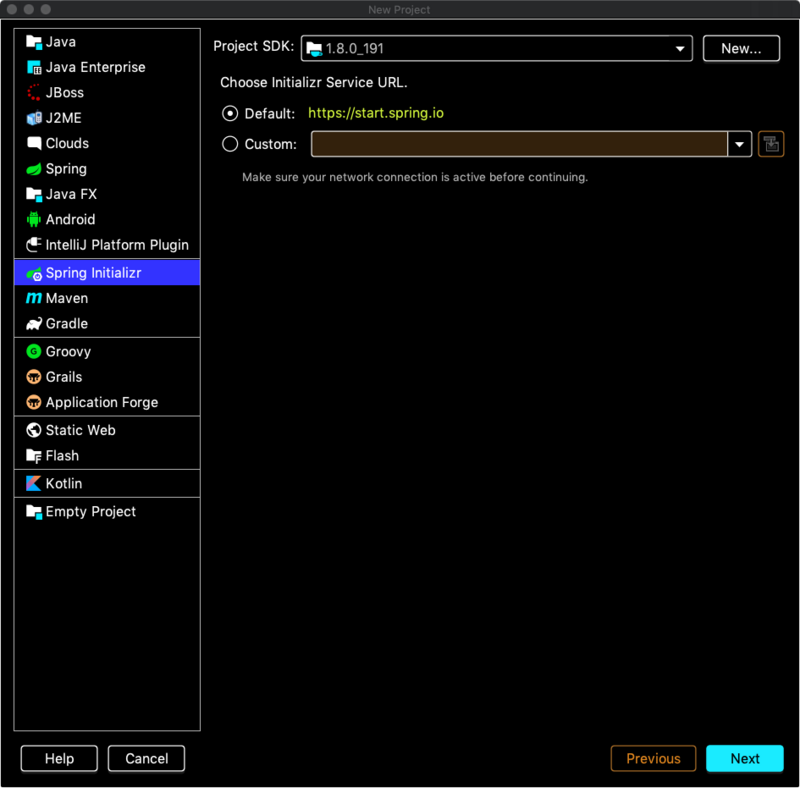The image size is (800, 788).
Task: Expand the Custom URL dropdown arrow
Action: 740,143
